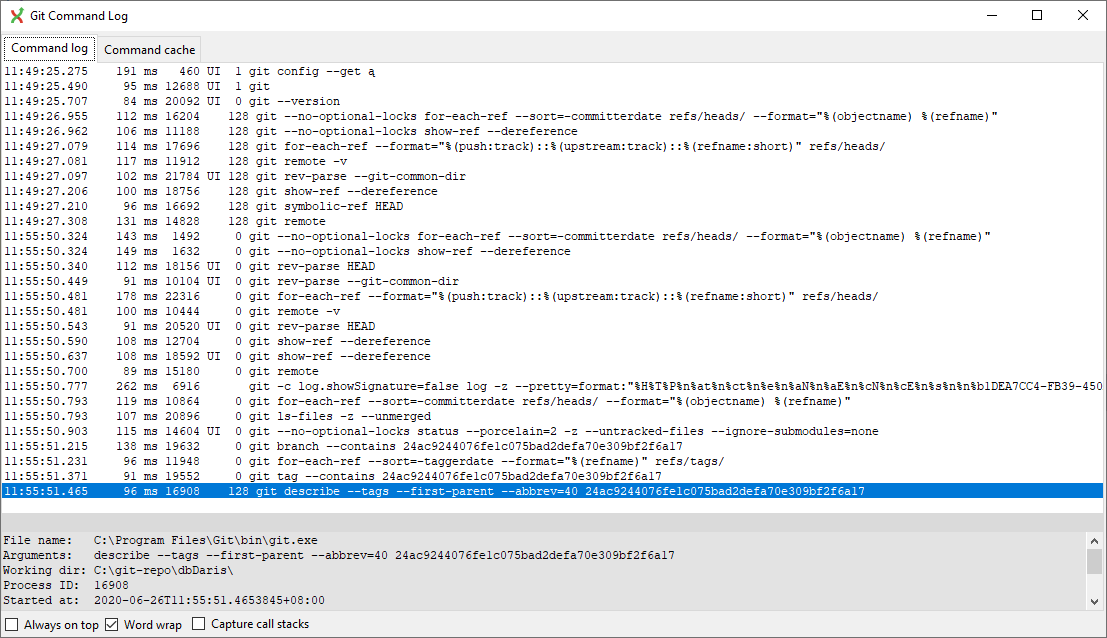Screen dimensions: 1107x638
Task: Switch to the Command cache tab
Action: pos(148,48)
